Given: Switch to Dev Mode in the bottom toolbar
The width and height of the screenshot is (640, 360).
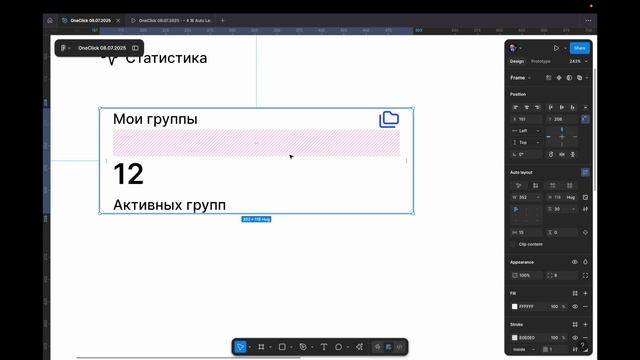Looking at the screenshot, I should coord(400,347).
